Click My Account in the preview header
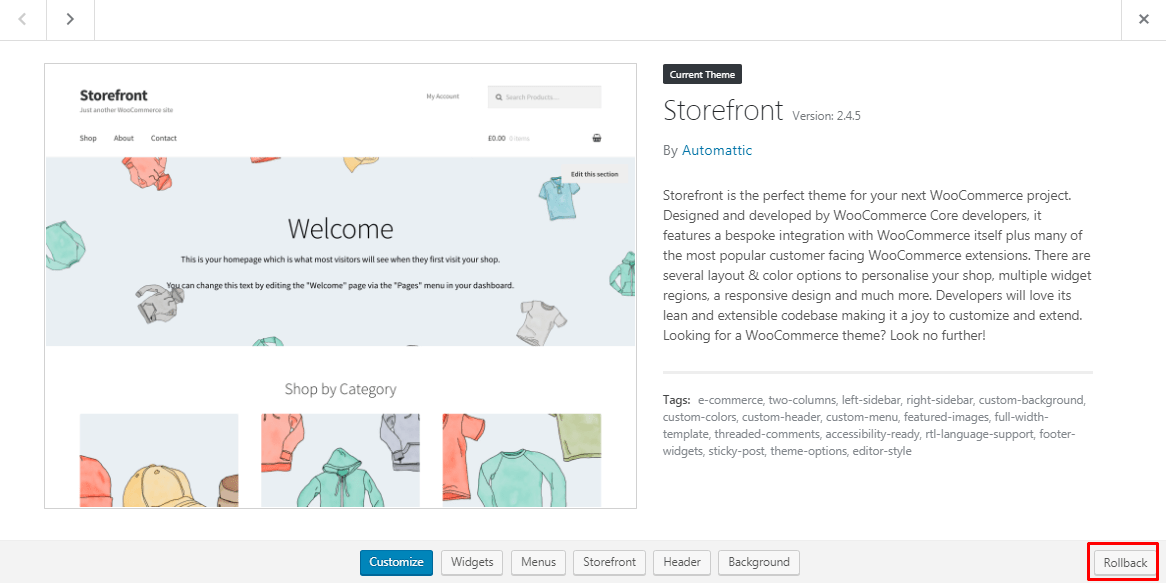The height and width of the screenshot is (583, 1166). 442,97
